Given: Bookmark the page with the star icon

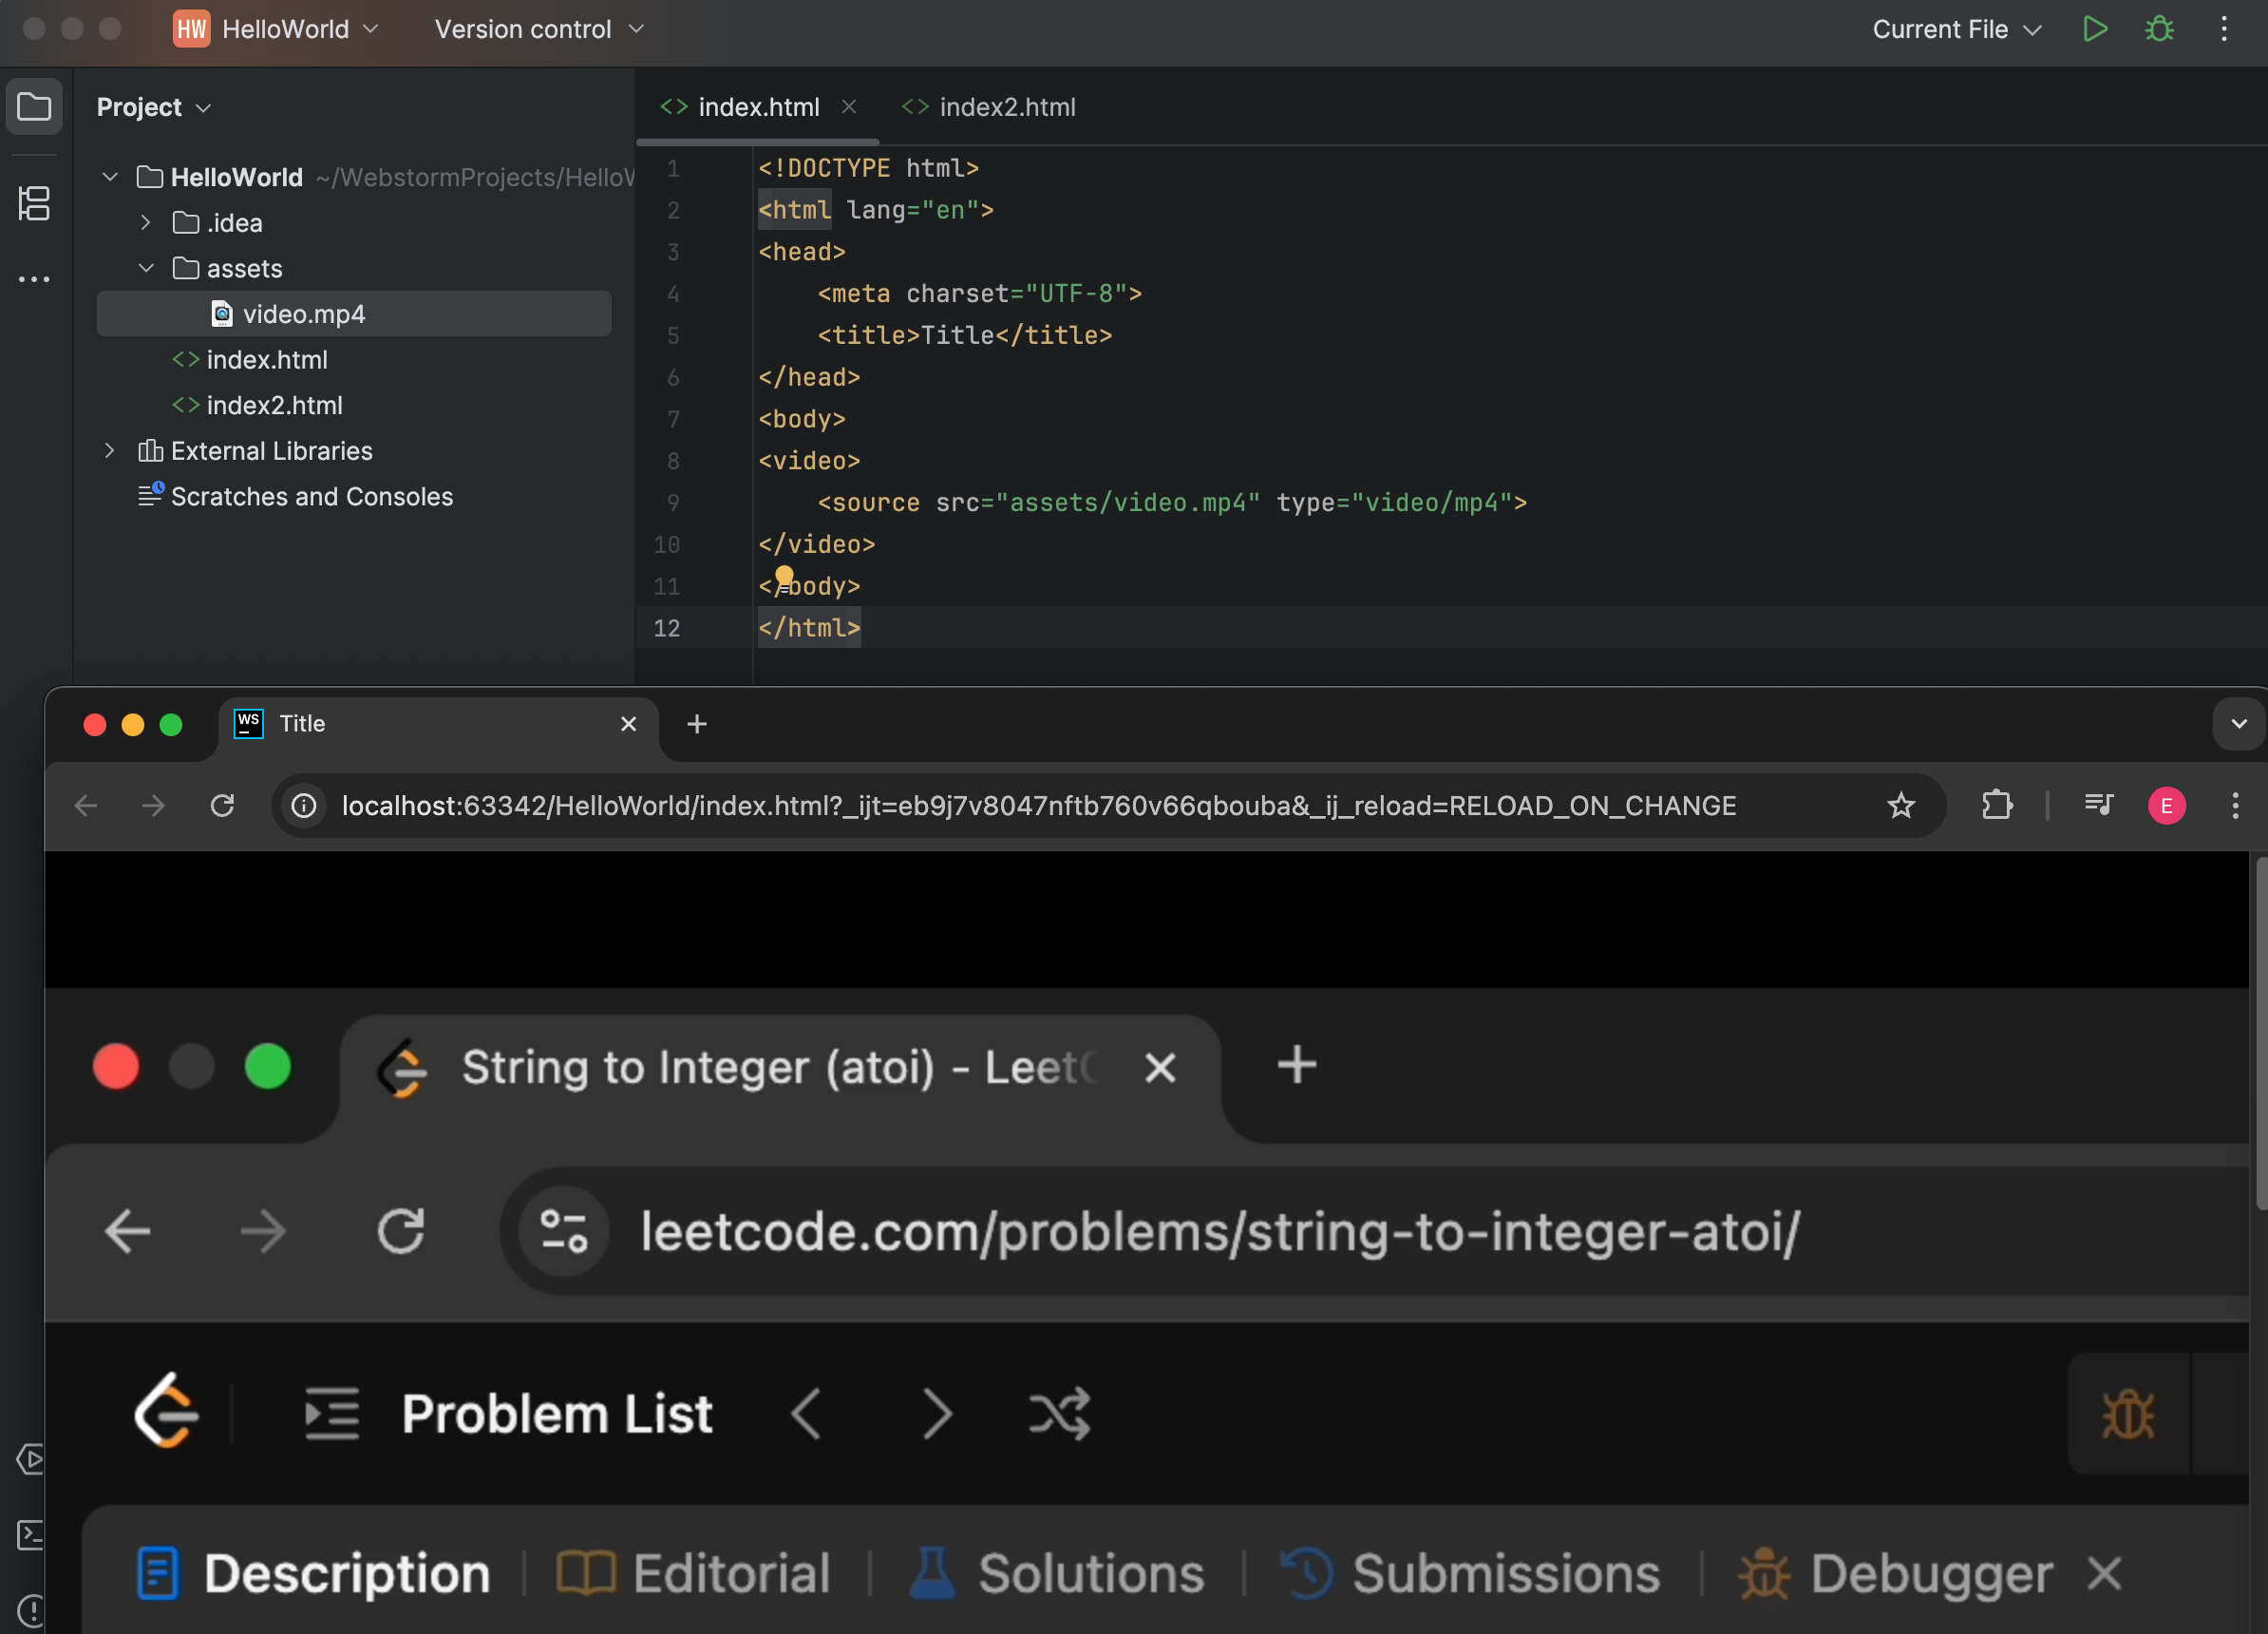Looking at the screenshot, I should [1900, 806].
